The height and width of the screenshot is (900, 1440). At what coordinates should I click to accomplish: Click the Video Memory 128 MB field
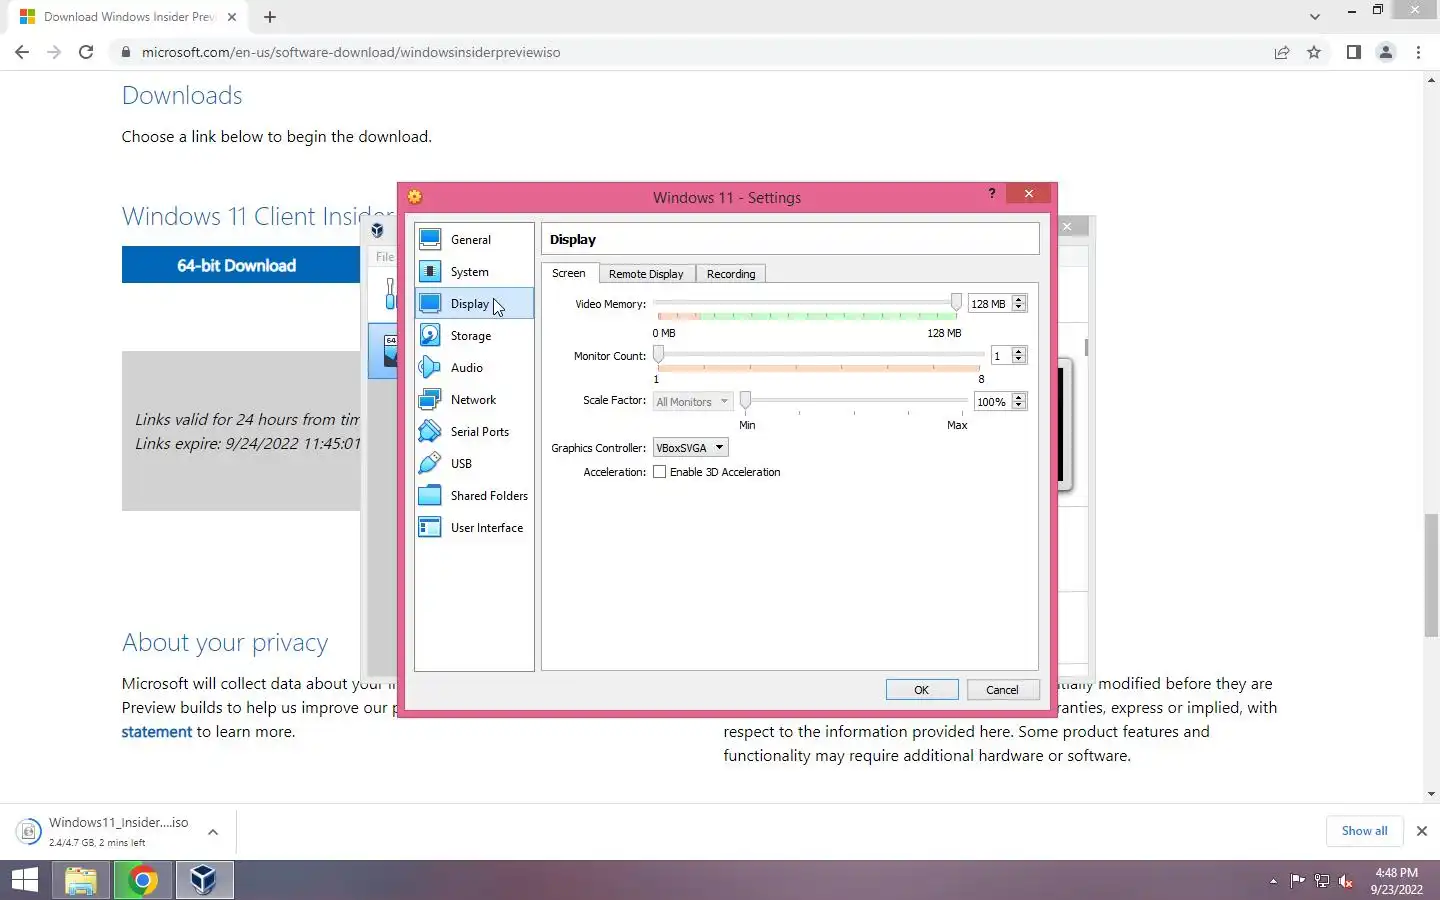tap(989, 304)
